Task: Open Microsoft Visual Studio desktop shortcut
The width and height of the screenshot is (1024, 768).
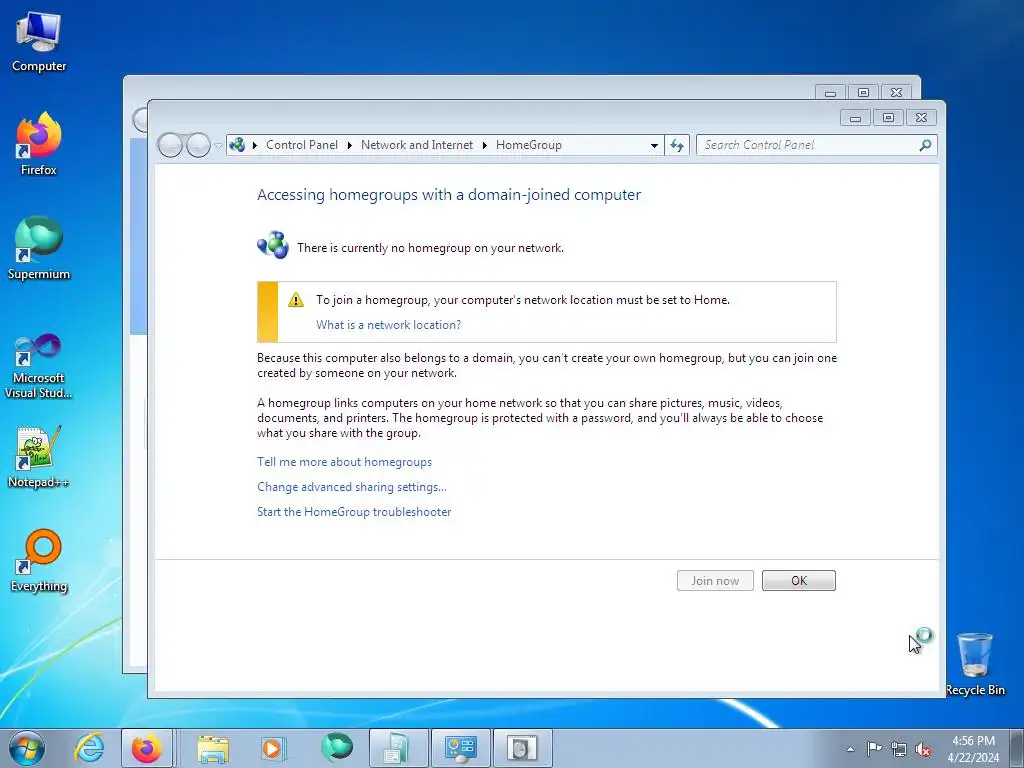Action: (39, 366)
